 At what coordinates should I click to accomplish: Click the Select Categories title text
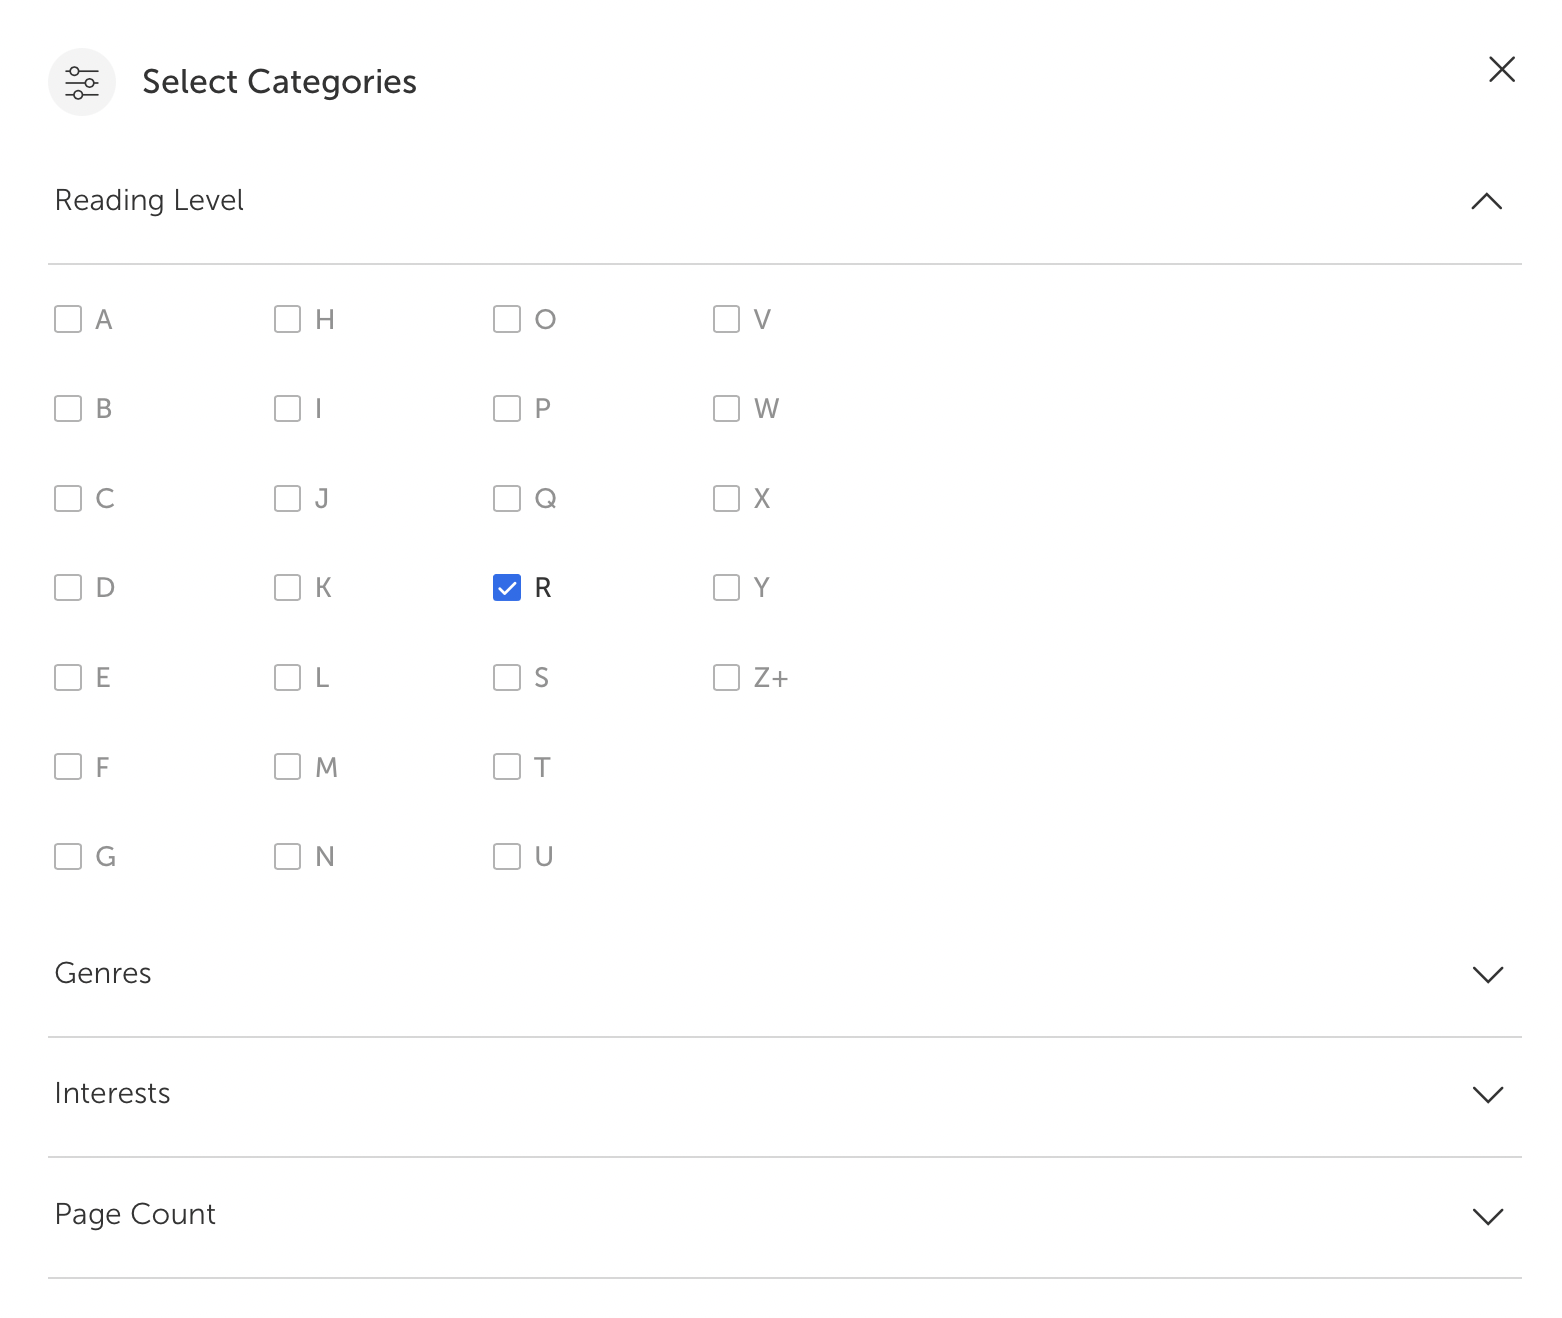coord(279,82)
